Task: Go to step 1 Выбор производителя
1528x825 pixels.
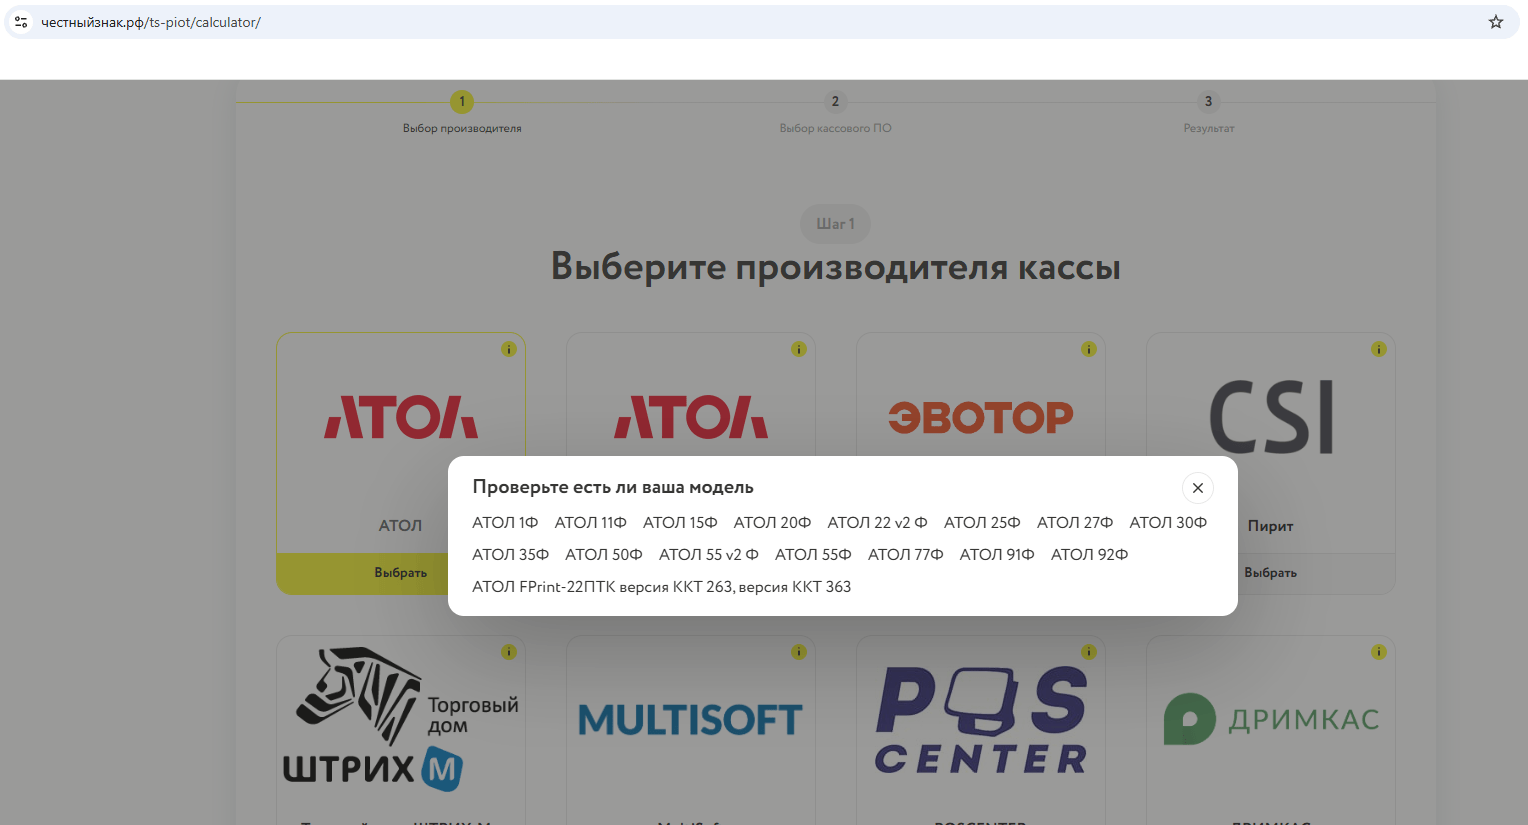Action: tap(462, 113)
